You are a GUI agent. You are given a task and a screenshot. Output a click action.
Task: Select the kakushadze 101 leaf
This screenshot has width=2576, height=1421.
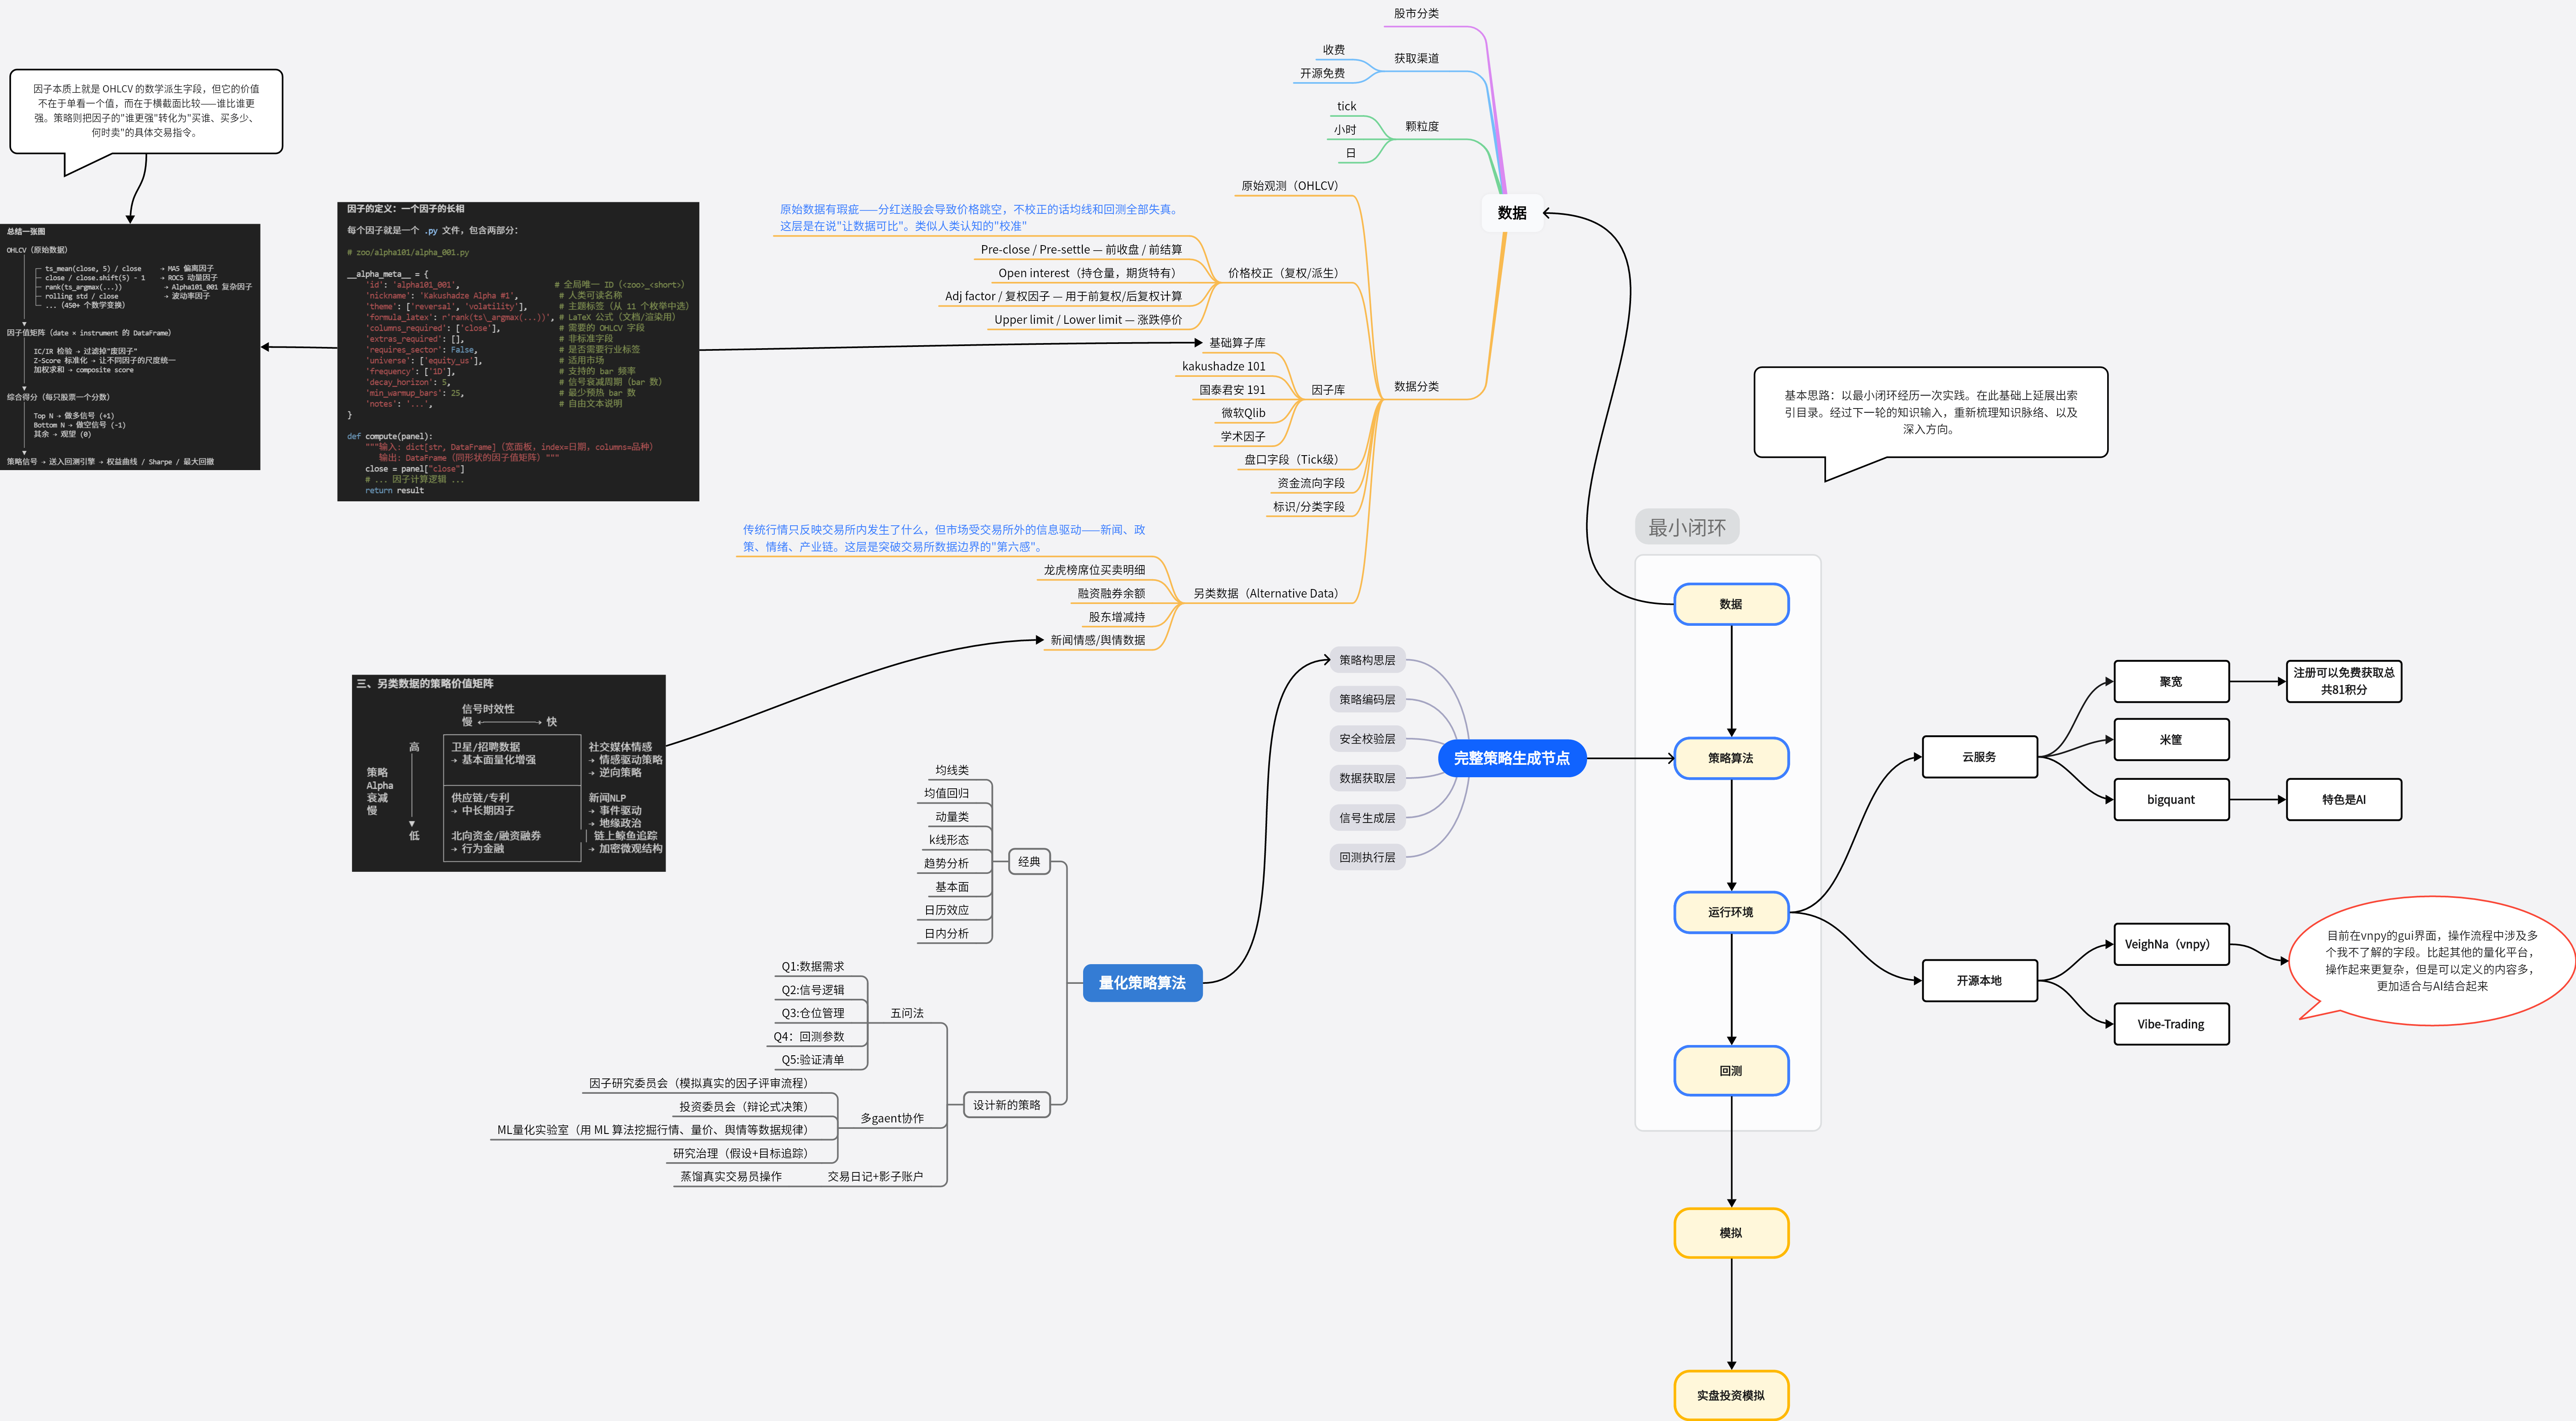click(x=1223, y=366)
